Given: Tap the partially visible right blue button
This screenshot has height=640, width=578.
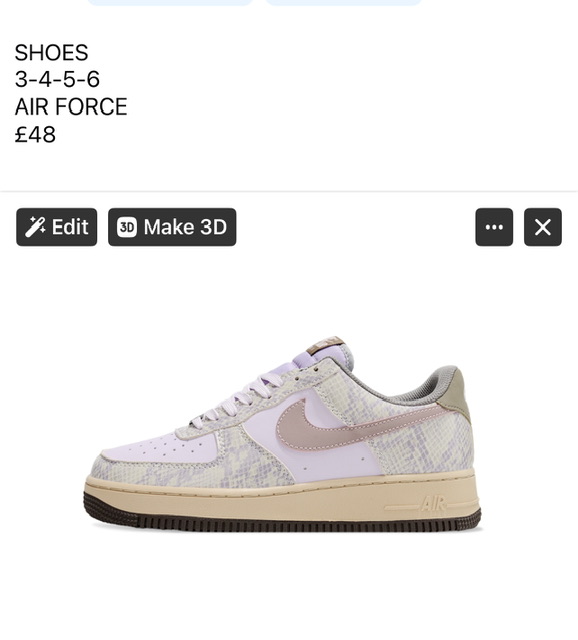Looking at the screenshot, I should tap(343, 2).
